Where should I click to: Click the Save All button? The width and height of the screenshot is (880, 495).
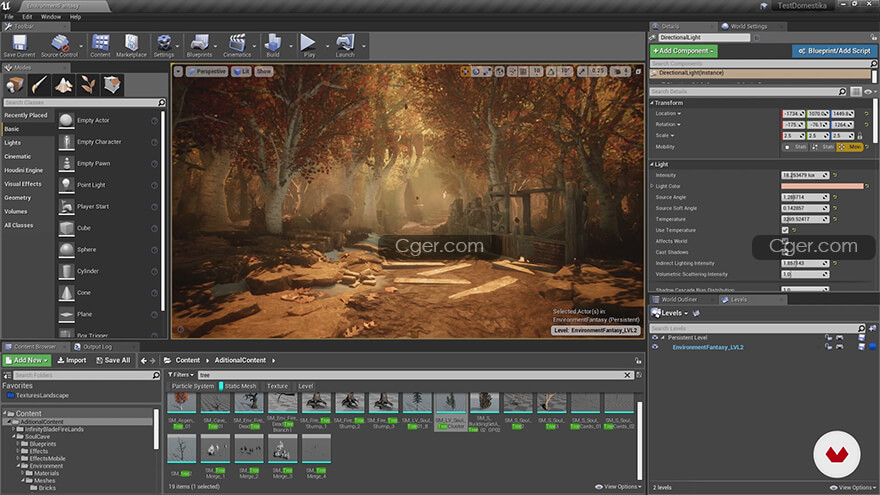[x=113, y=360]
